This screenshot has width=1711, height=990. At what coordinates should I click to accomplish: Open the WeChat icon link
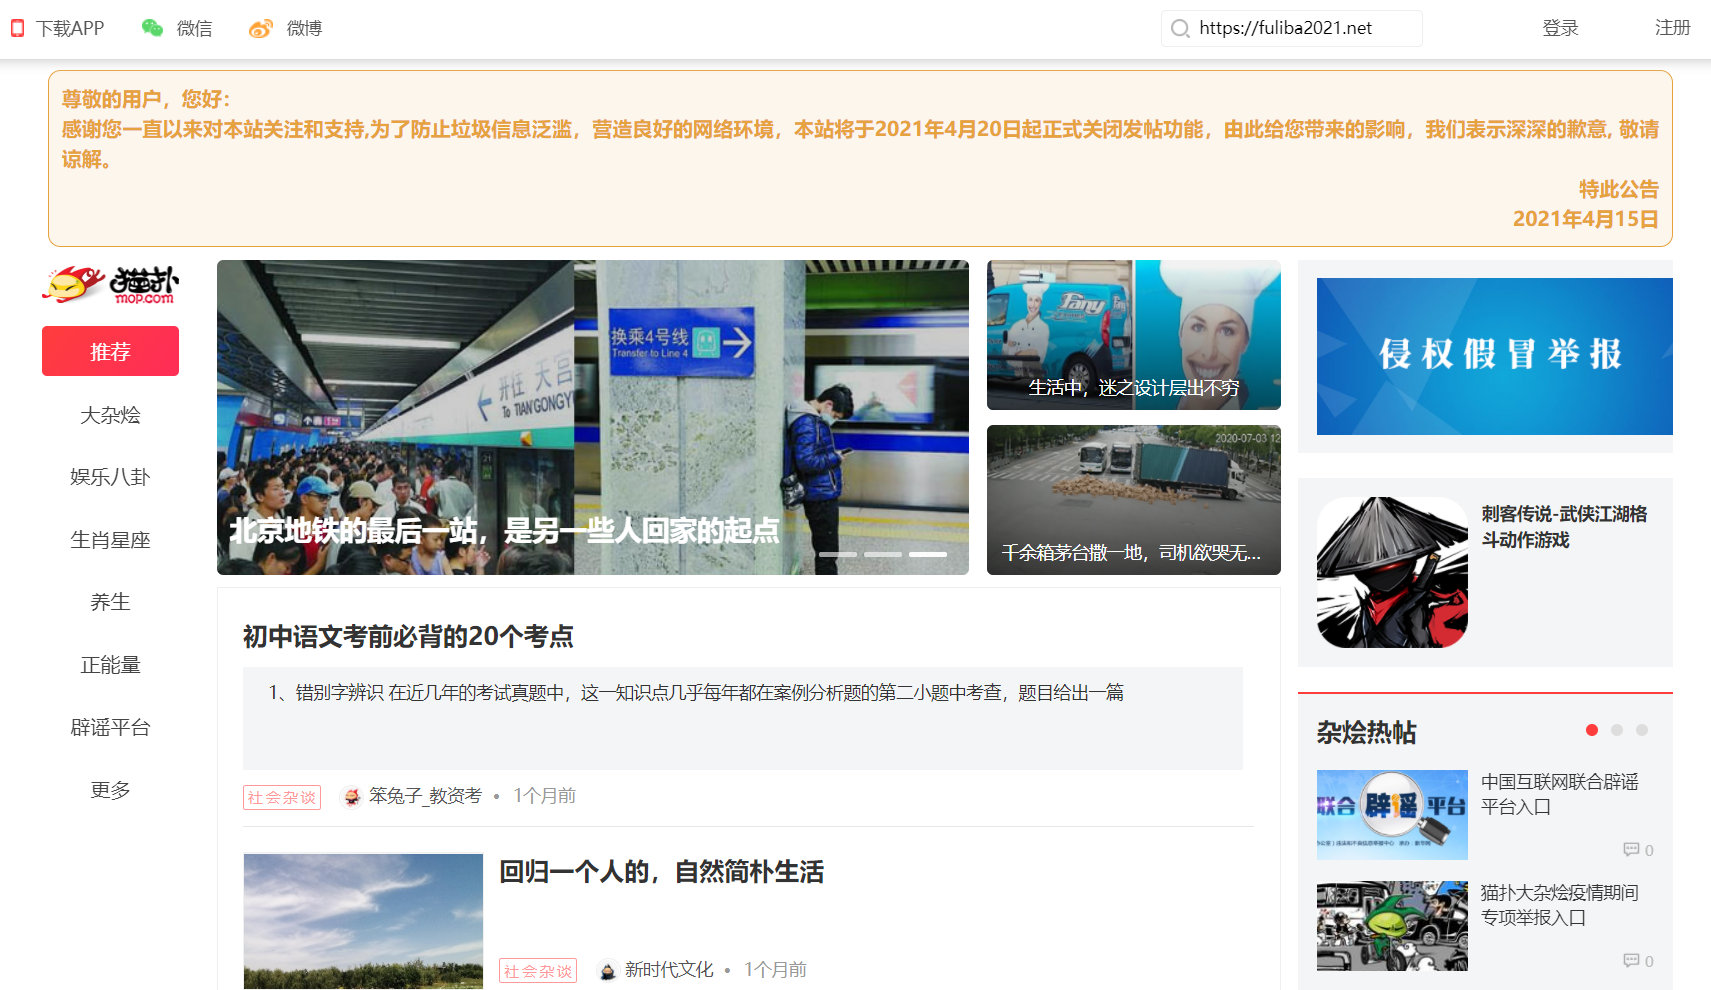click(152, 28)
